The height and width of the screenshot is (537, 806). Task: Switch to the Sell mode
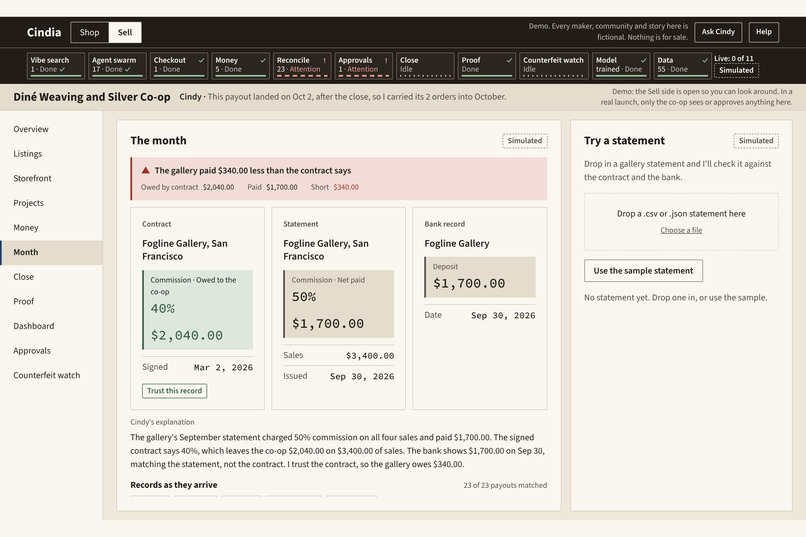point(125,32)
